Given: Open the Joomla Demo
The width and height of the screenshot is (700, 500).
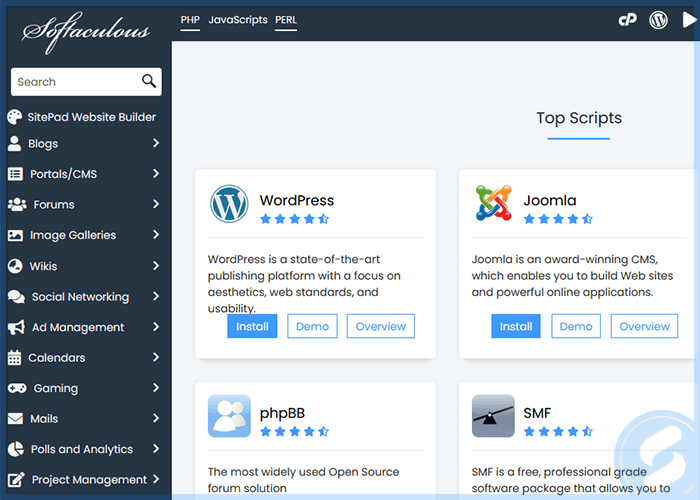Looking at the screenshot, I should 576,326.
